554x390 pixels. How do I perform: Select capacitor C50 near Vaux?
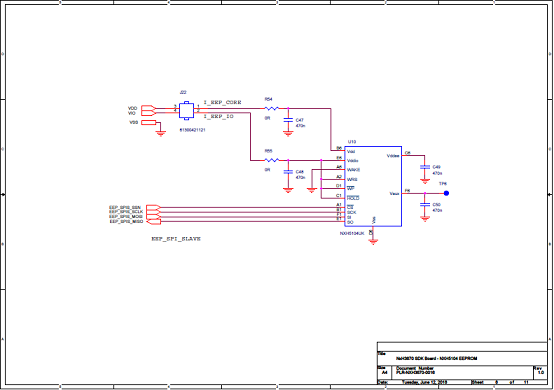(425, 205)
